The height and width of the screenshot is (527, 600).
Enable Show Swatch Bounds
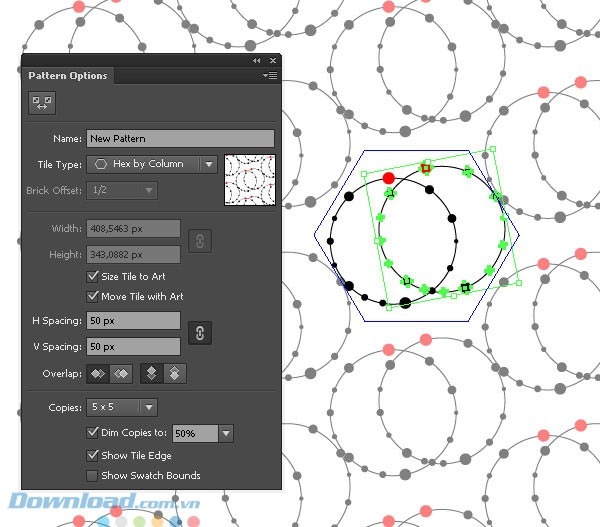coord(93,475)
